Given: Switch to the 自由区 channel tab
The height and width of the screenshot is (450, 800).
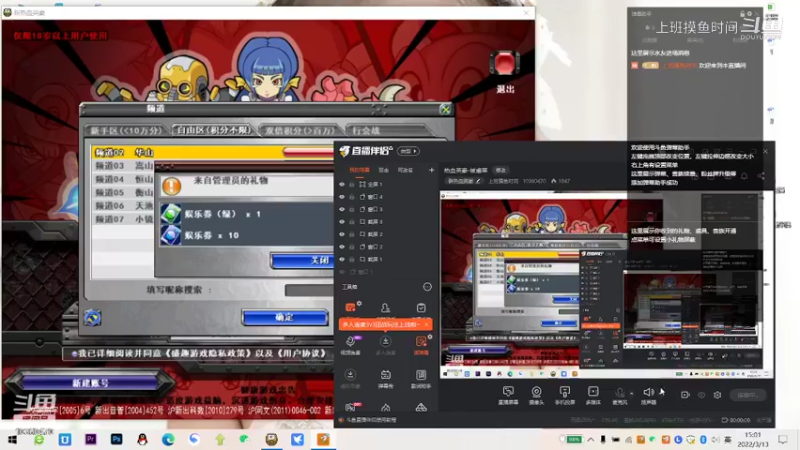Looking at the screenshot, I should tap(214, 130).
